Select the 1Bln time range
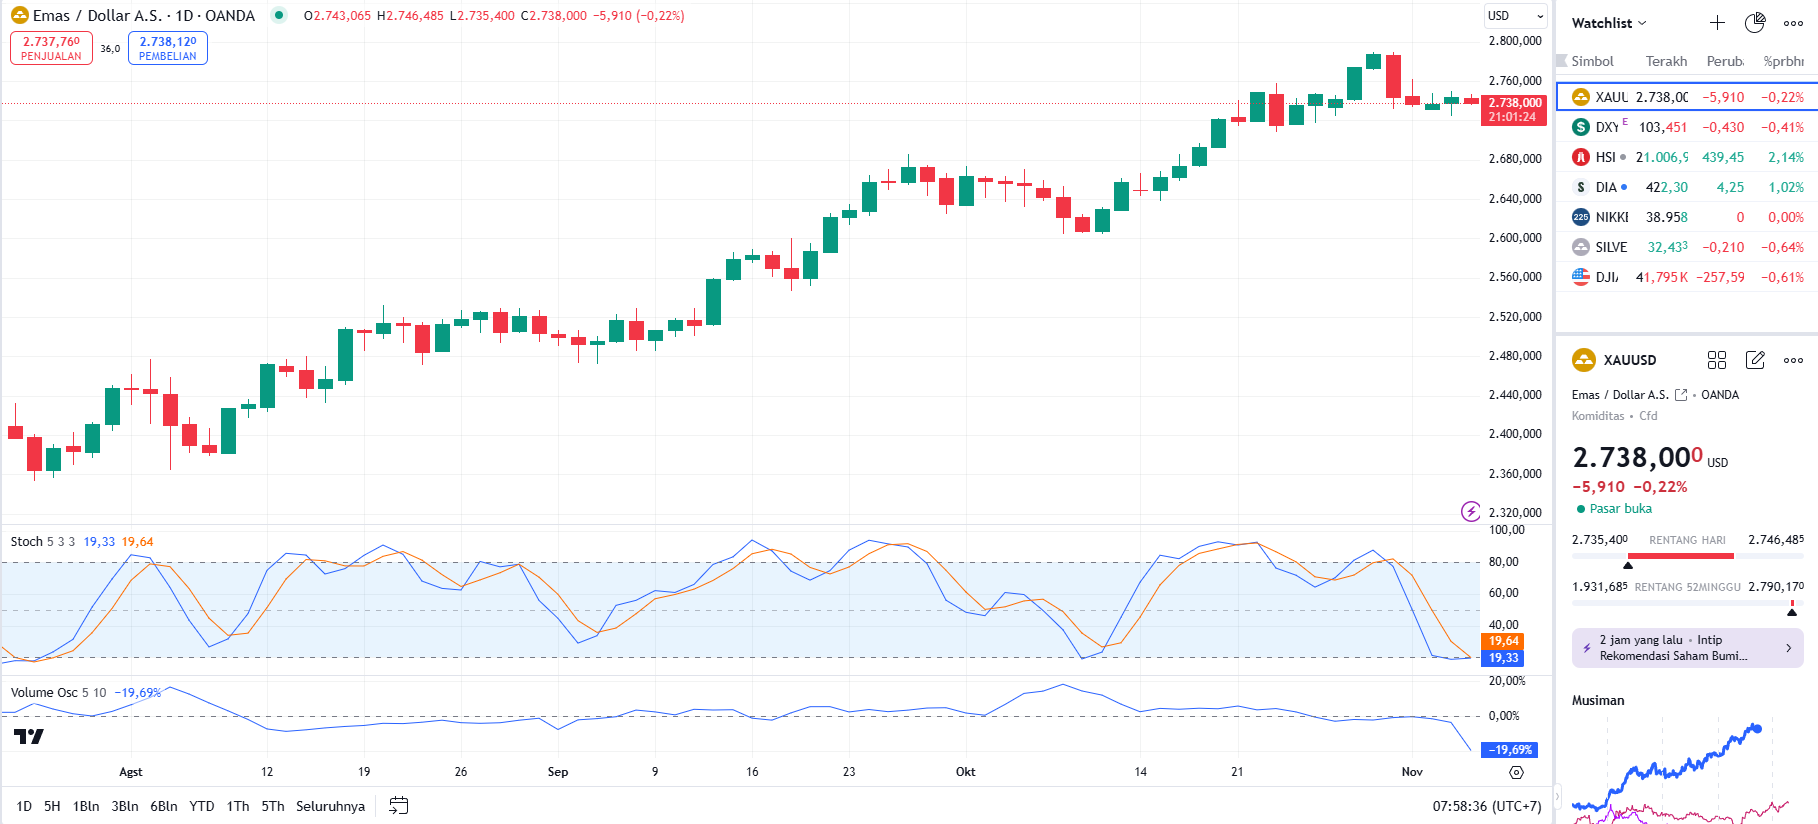This screenshot has width=1818, height=824. (86, 806)
